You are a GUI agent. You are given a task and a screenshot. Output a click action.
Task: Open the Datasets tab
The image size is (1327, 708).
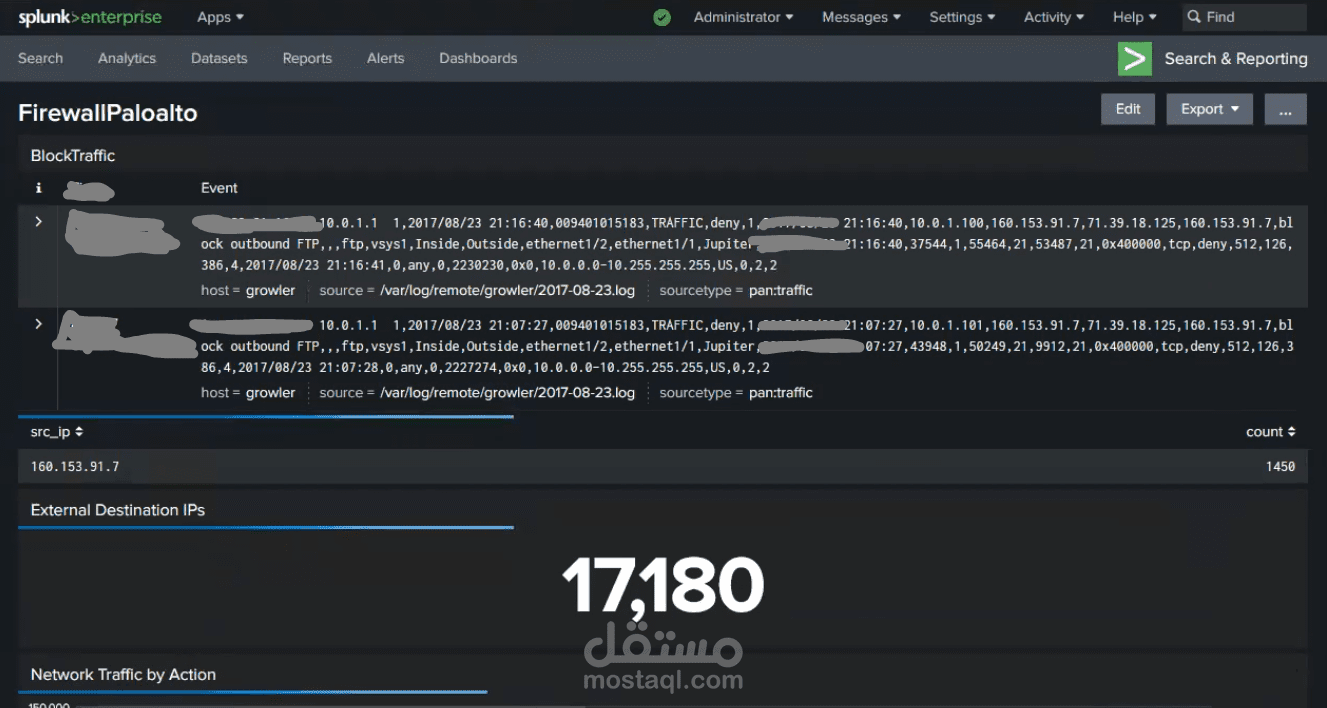219,58
